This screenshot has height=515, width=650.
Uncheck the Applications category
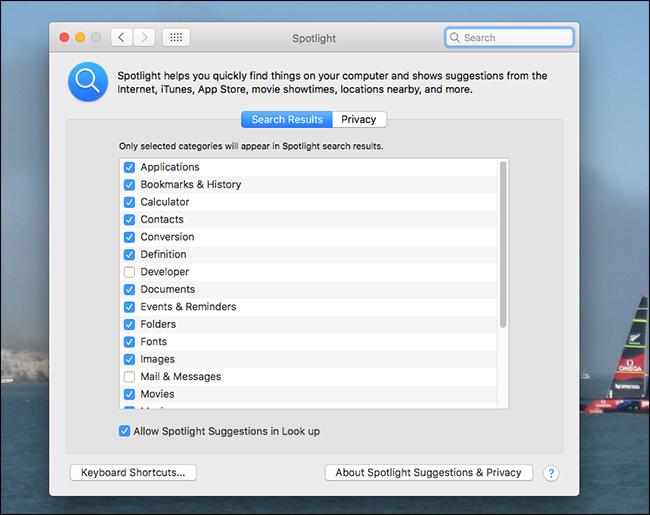[129, 167]
